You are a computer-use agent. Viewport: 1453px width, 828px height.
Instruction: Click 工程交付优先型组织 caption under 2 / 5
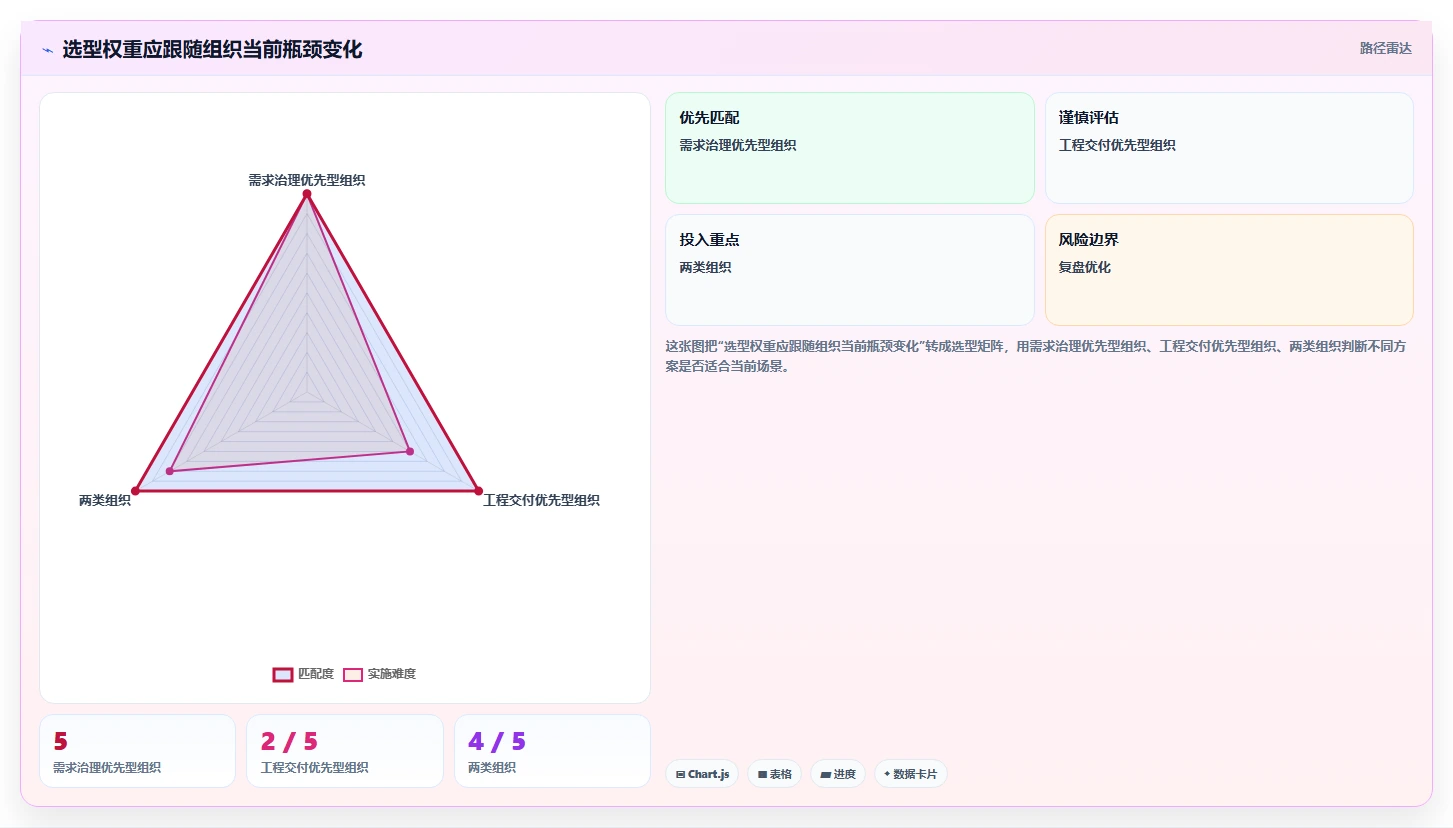[314, 768]
